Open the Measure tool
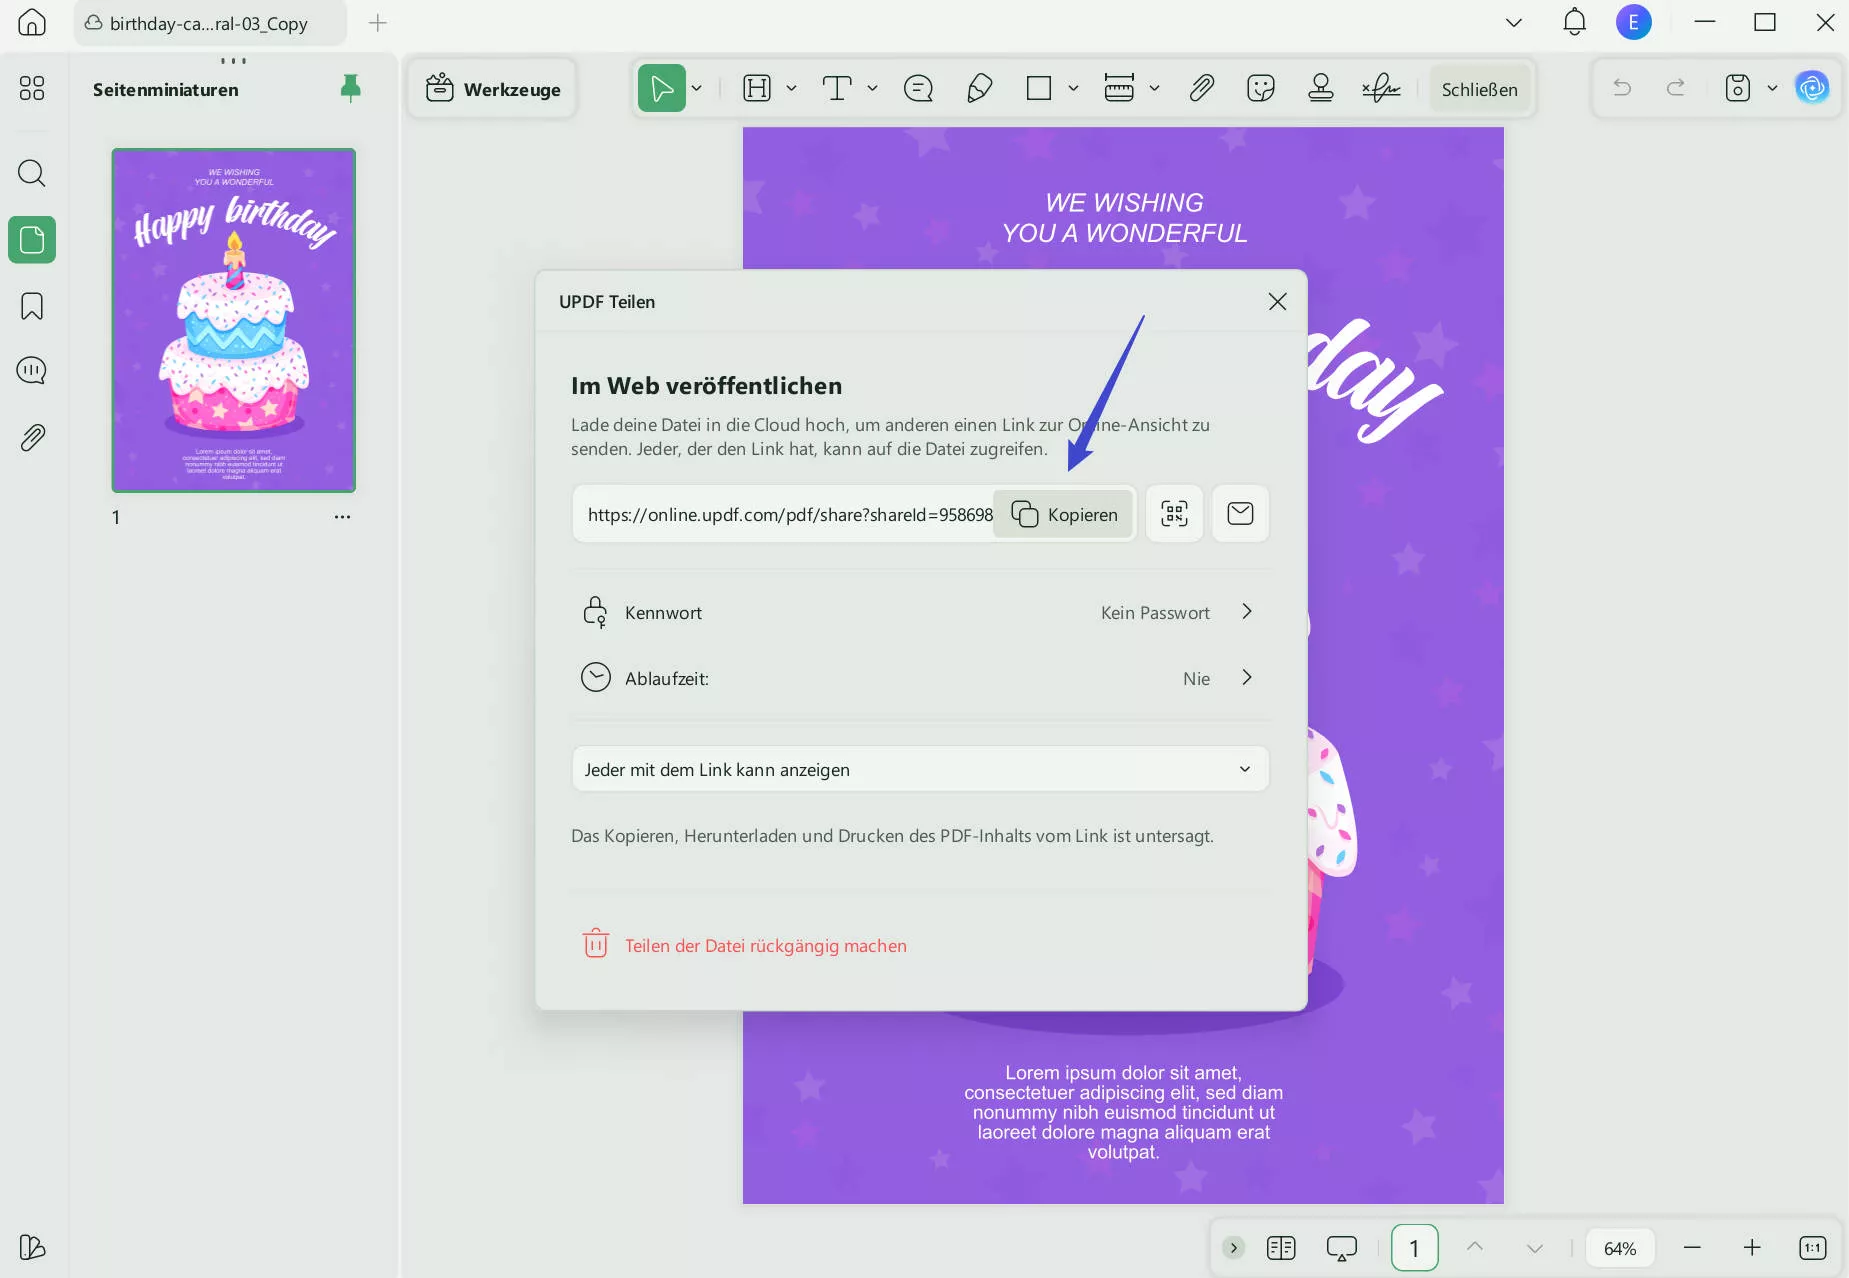 point(1120,88)
